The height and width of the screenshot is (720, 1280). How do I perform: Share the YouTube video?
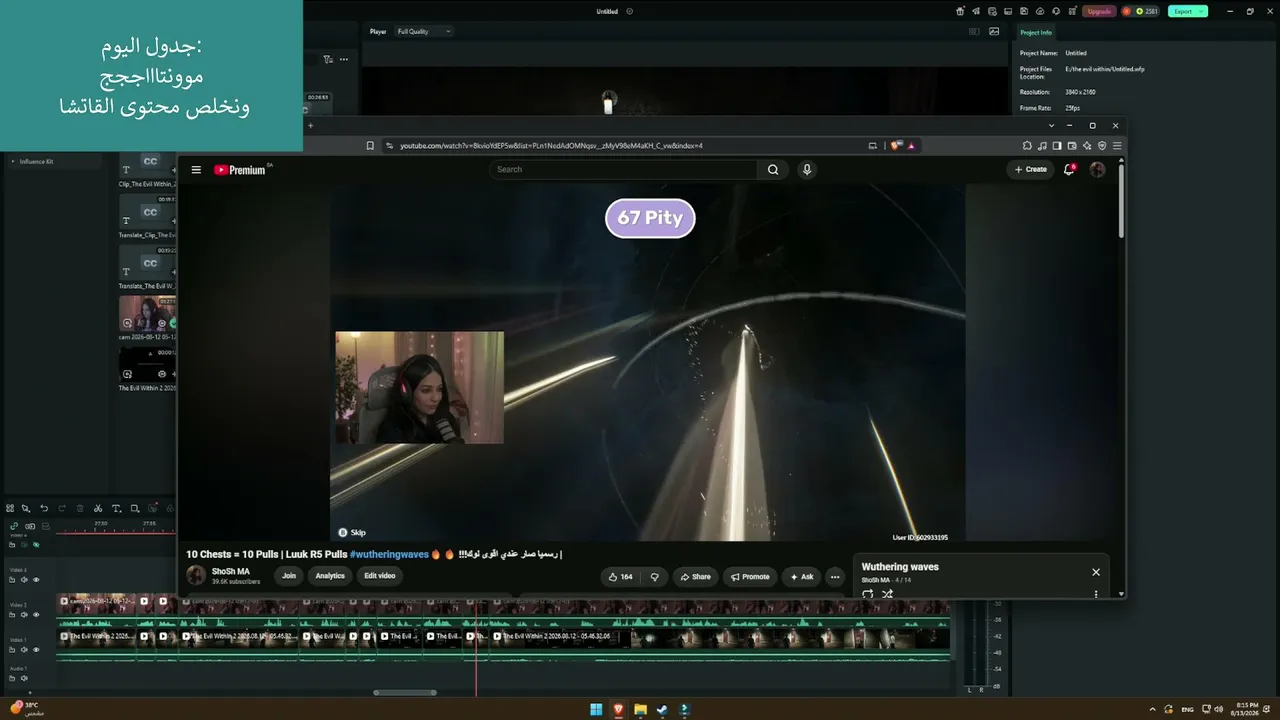point(695,577)
